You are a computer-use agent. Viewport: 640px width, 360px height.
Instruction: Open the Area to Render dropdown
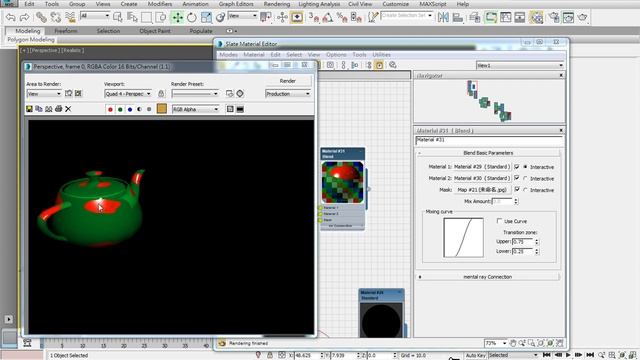coord(44,94)
